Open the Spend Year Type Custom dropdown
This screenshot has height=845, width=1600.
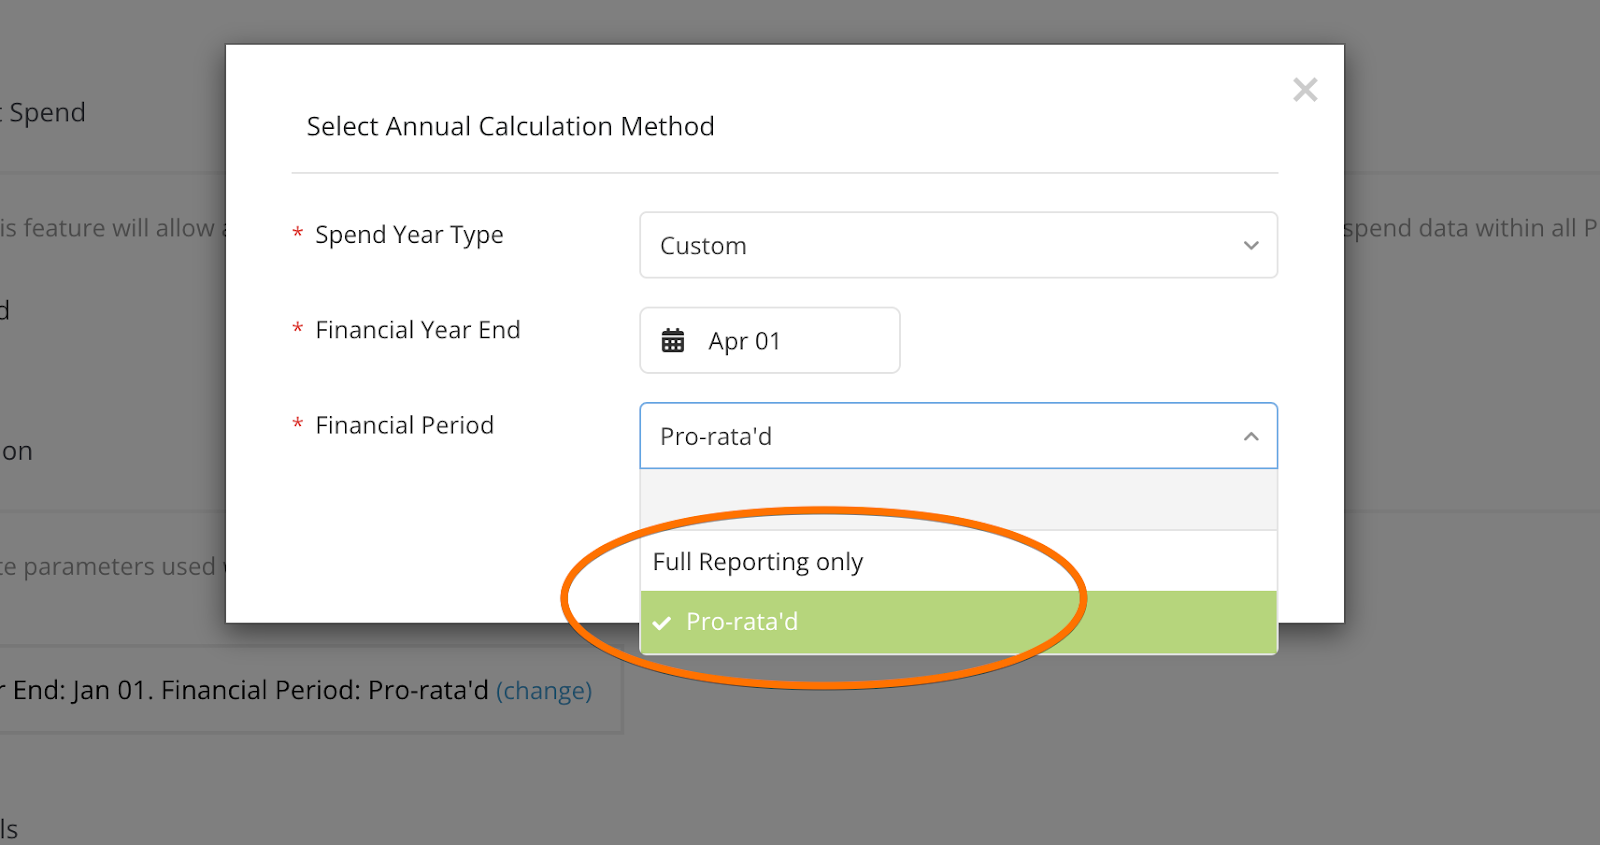958,245
